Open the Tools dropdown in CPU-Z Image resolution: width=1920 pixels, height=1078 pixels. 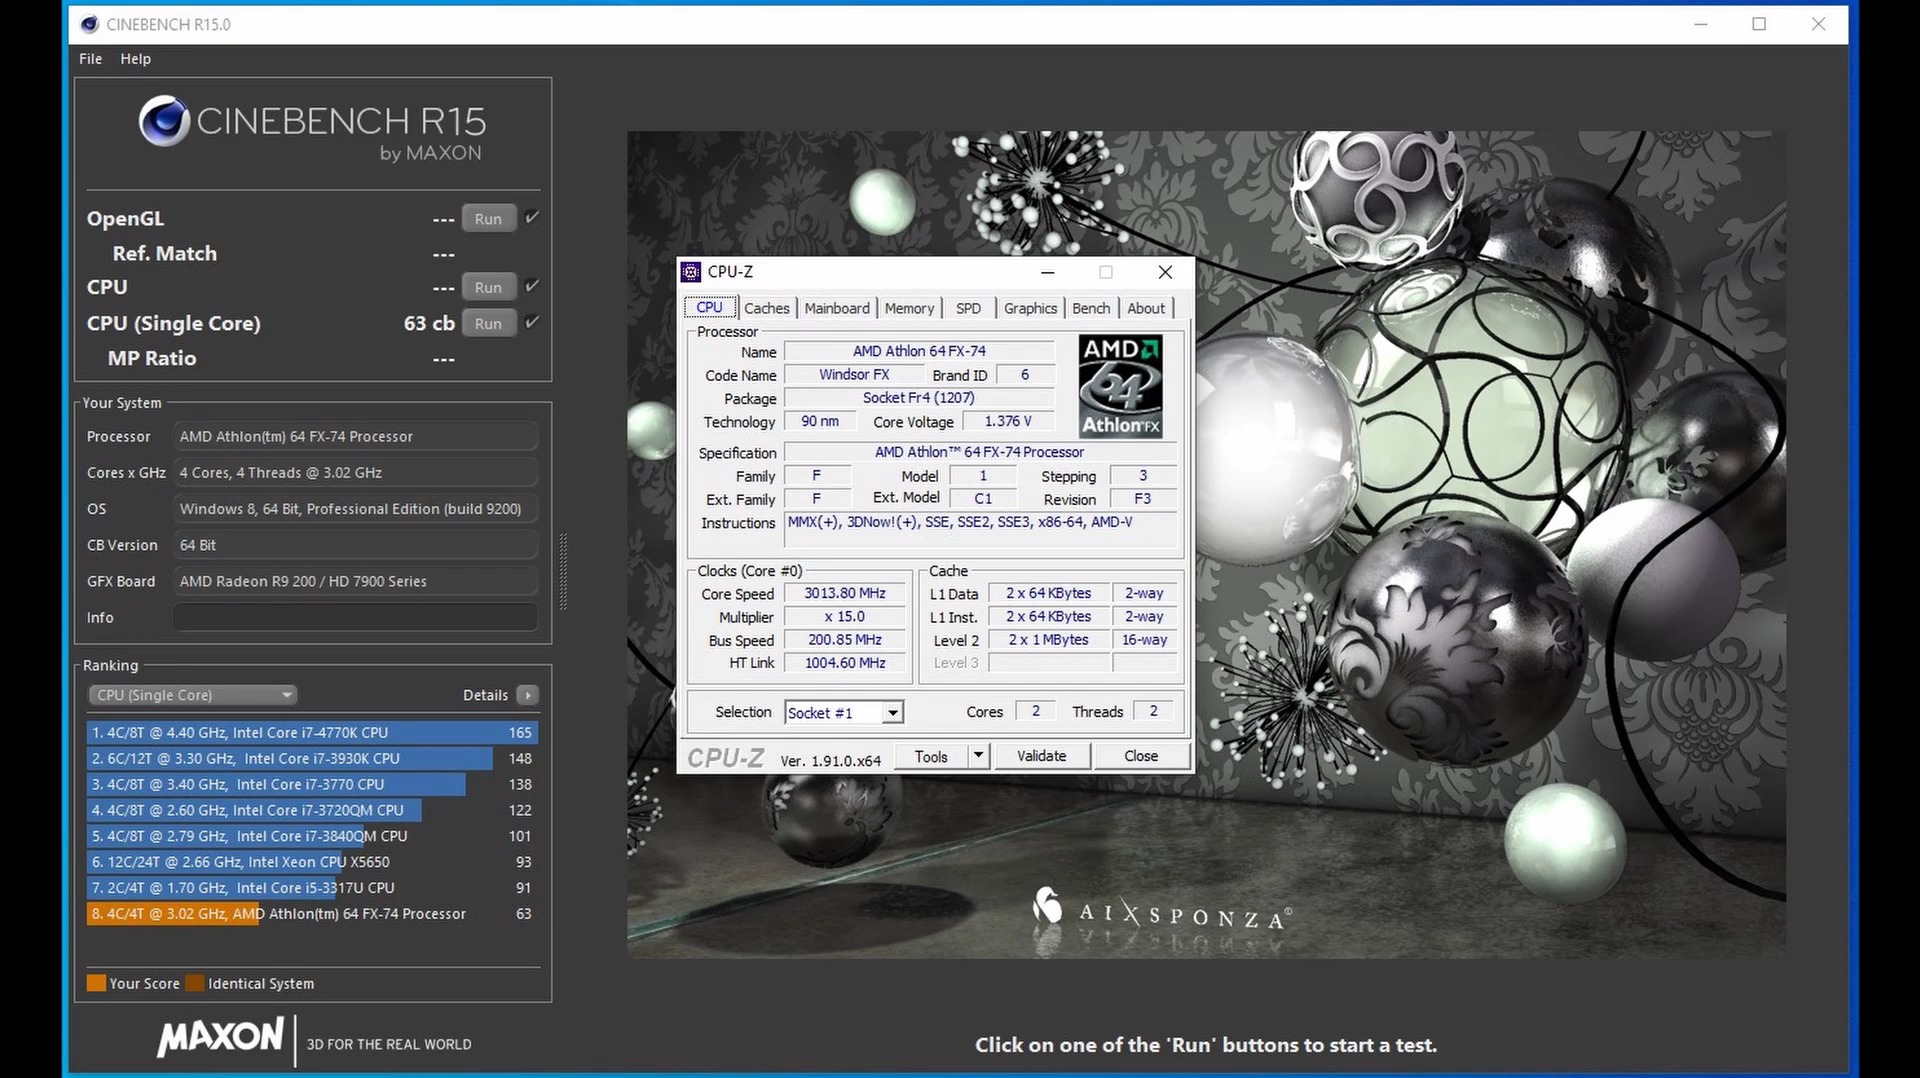coord(978,756)
